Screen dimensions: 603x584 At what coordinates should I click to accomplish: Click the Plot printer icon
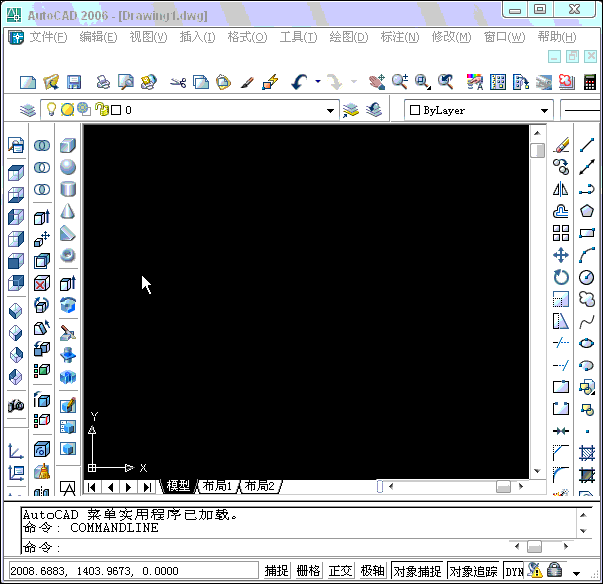coord(103,82)
